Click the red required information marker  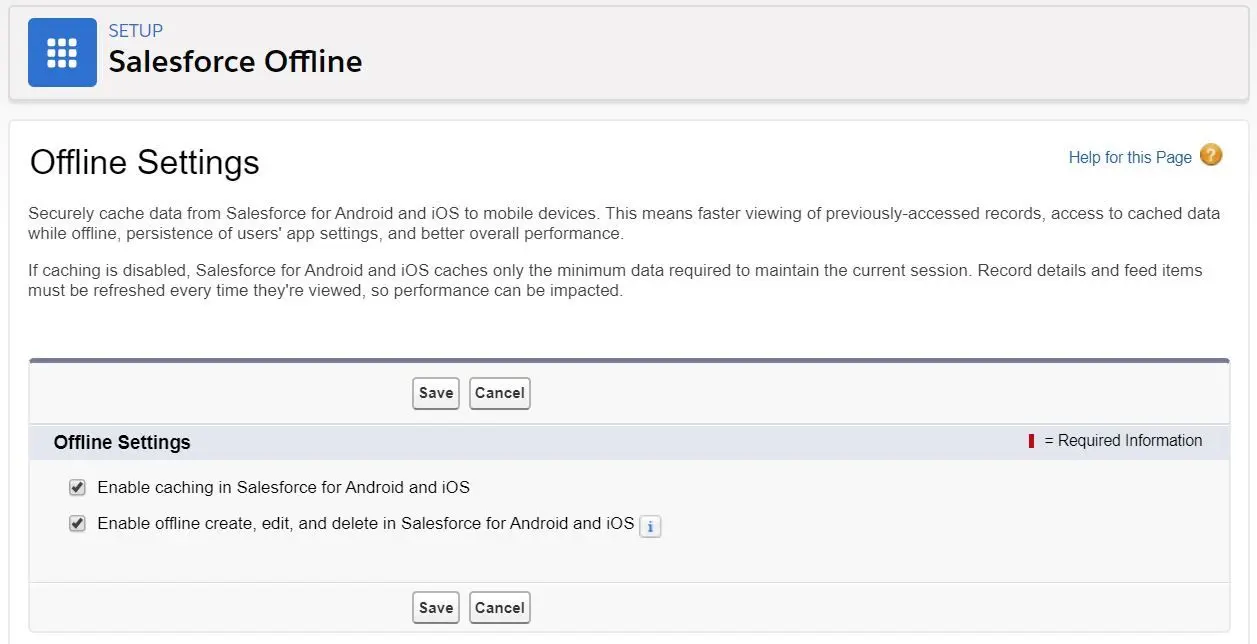(x=1031, y=441)
